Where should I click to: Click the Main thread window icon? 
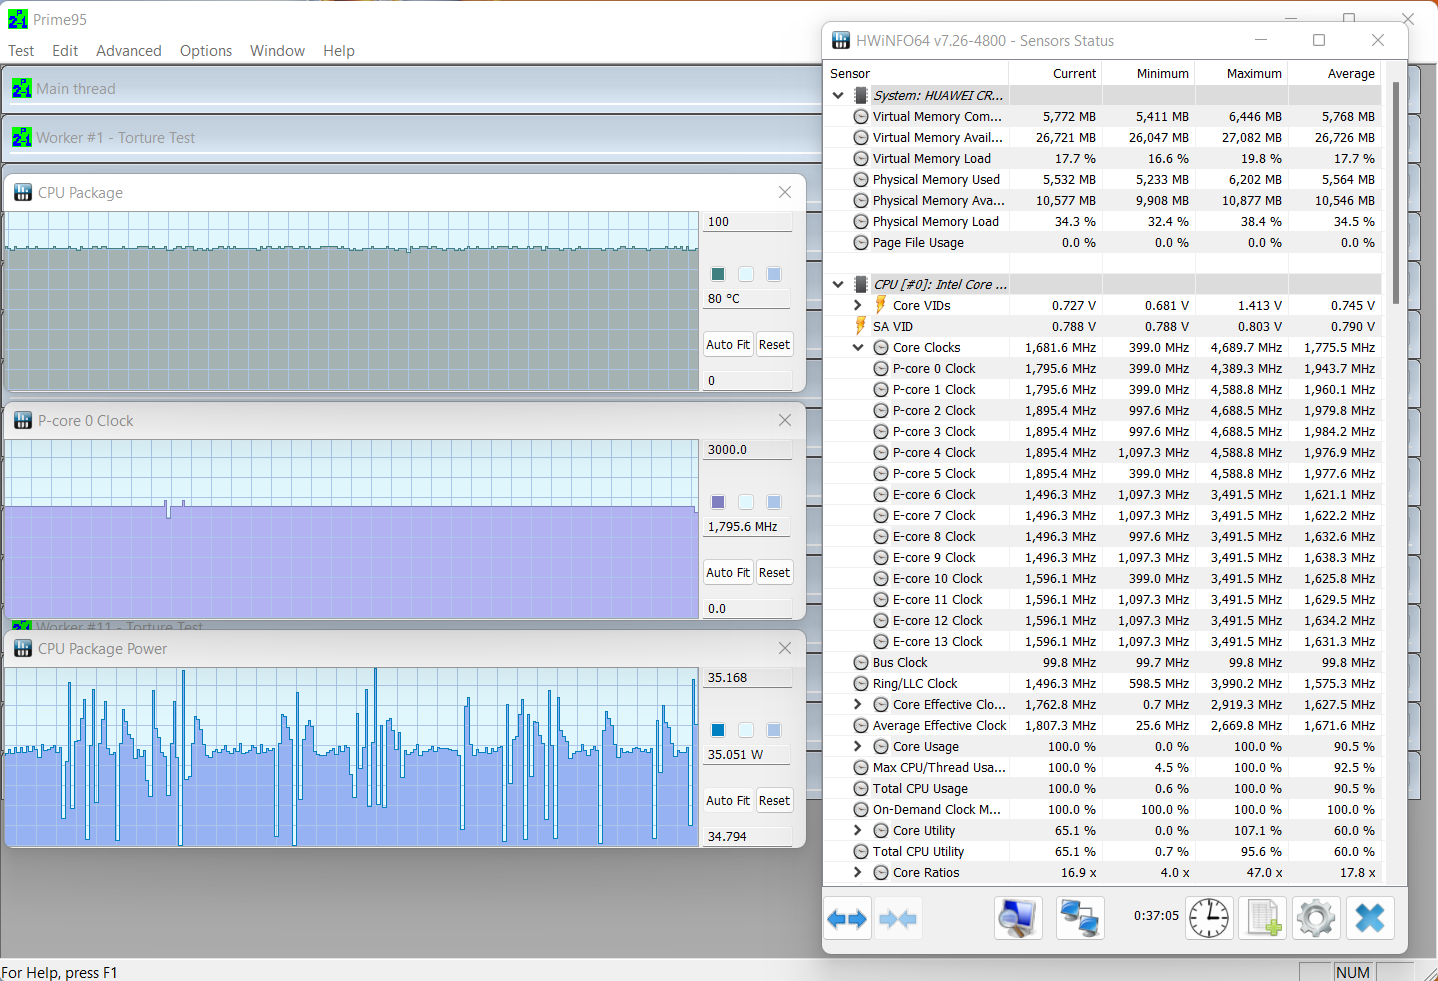coord(22,88)
